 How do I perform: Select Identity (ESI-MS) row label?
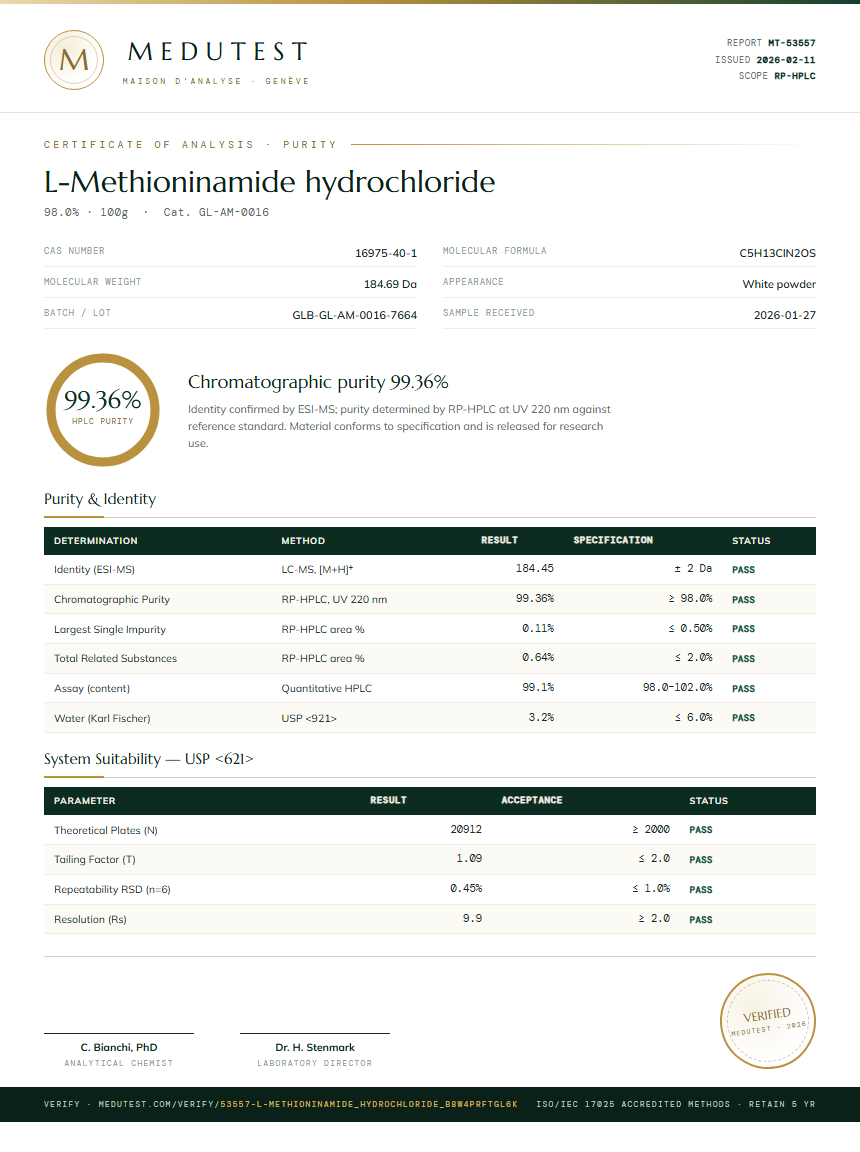[94, 569]
